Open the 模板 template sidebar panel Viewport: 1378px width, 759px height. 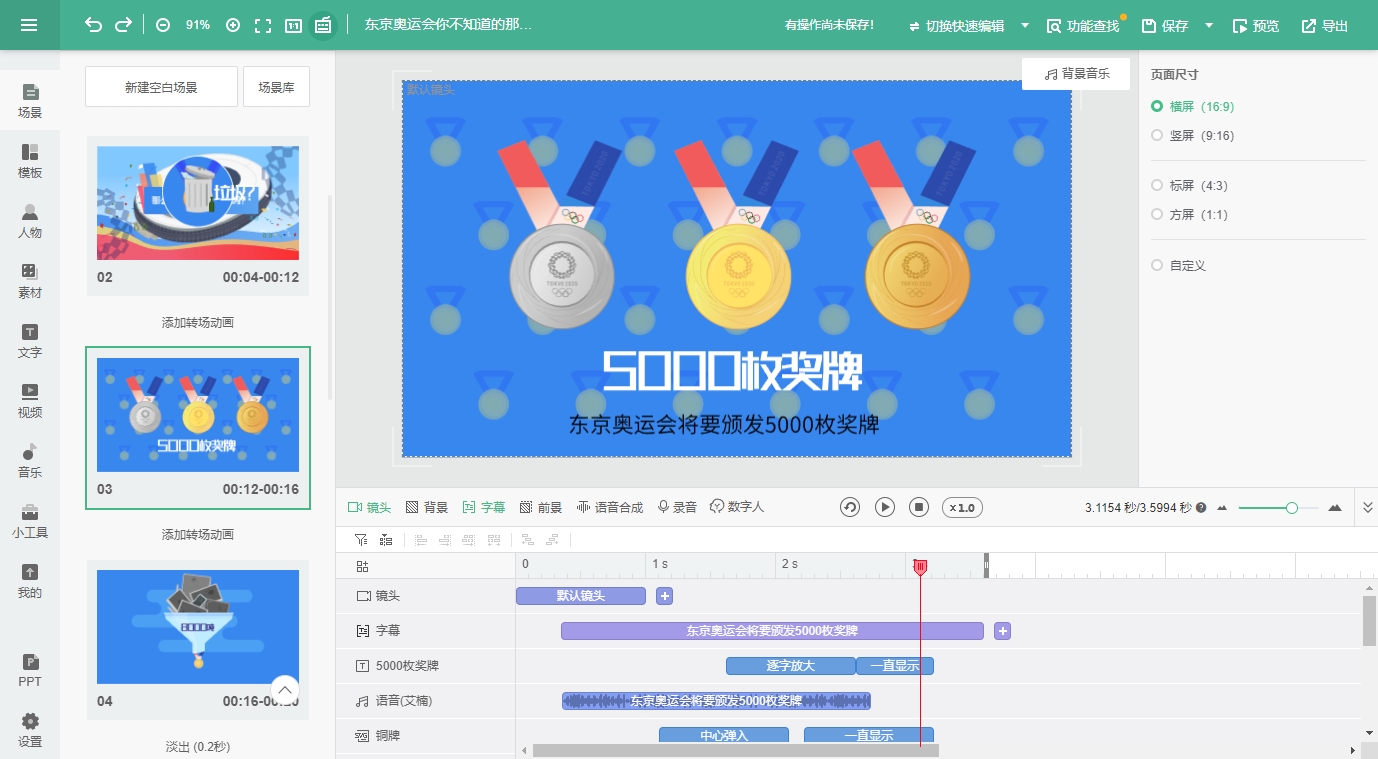30,161
